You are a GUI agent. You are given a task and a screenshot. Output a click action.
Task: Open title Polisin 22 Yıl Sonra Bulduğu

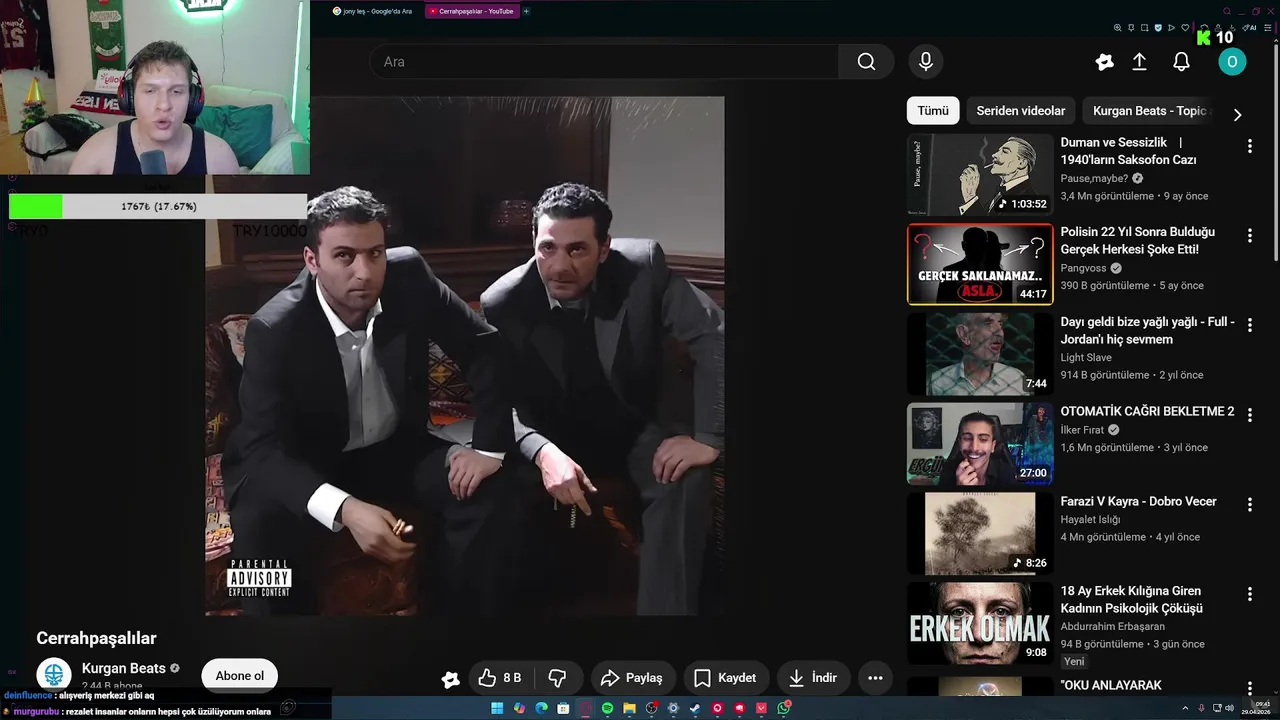coord(1138,241)
